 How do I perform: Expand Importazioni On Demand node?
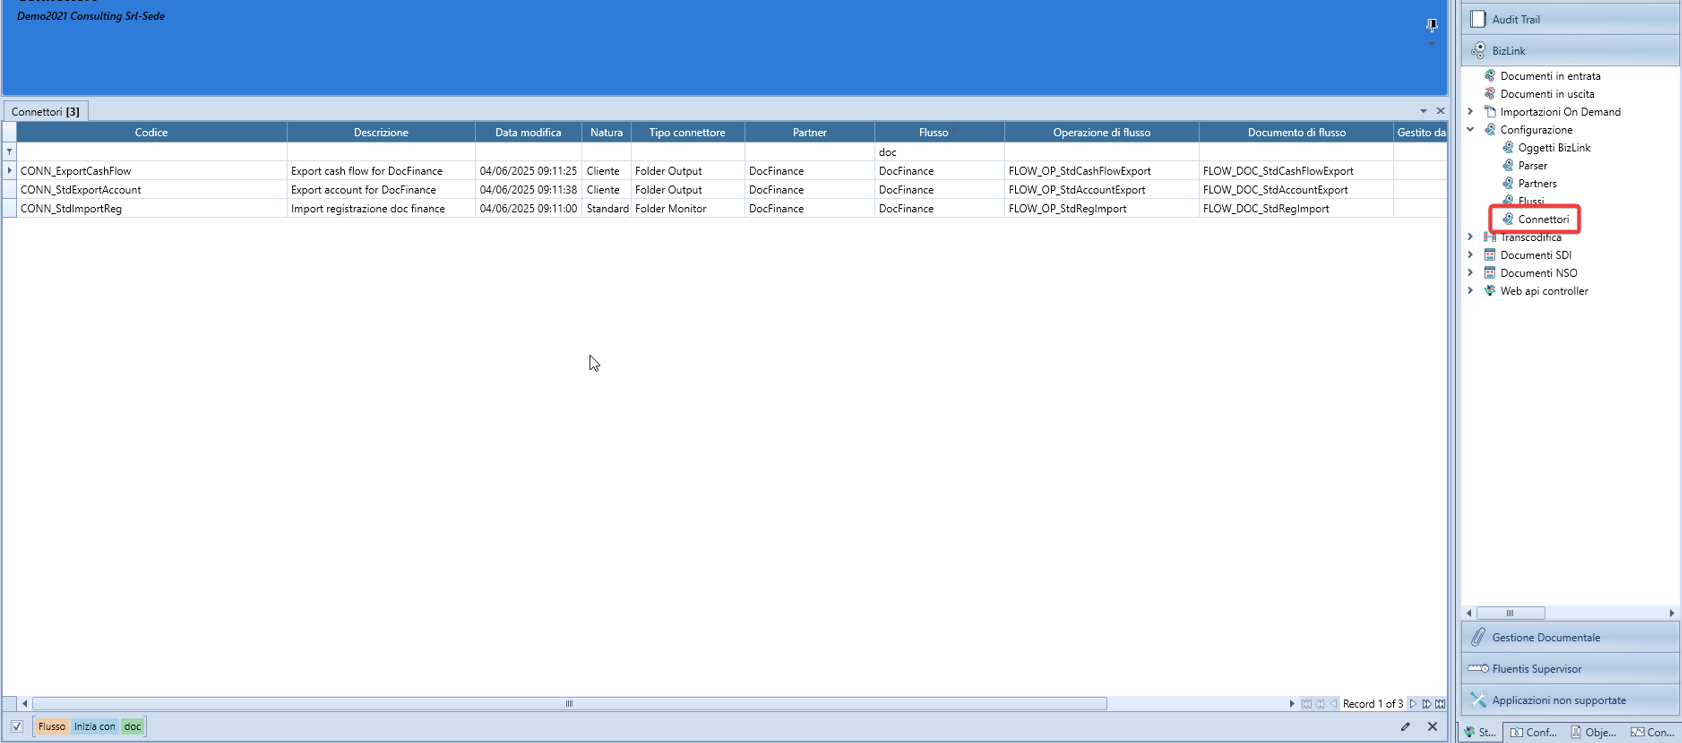pyautogui.click(x=1470, y=112)
